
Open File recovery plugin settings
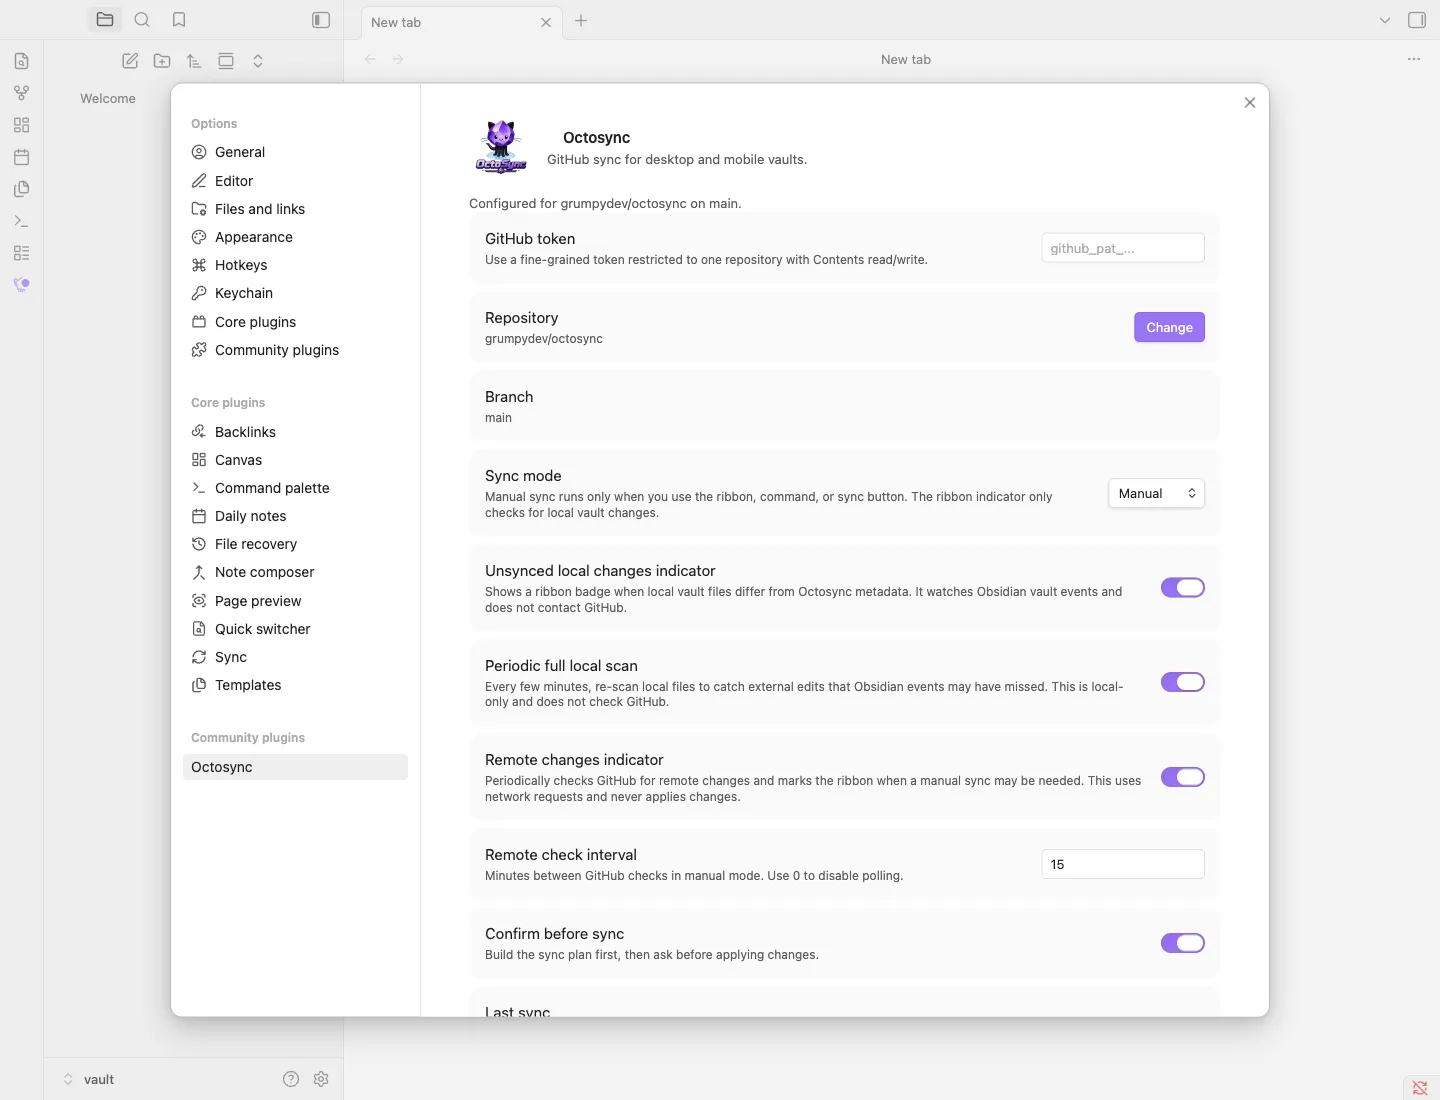[x=295, y=544]
